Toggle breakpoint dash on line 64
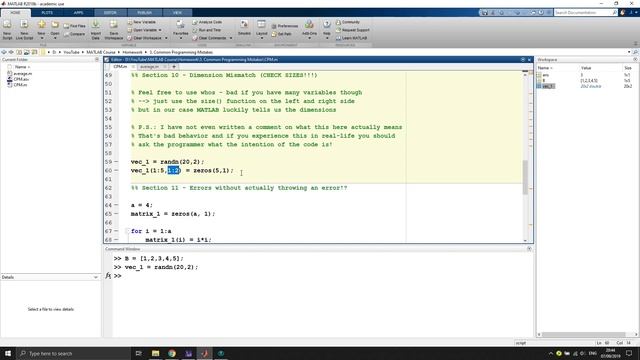This screenshot has width=640, height=360. pos(116,205)
